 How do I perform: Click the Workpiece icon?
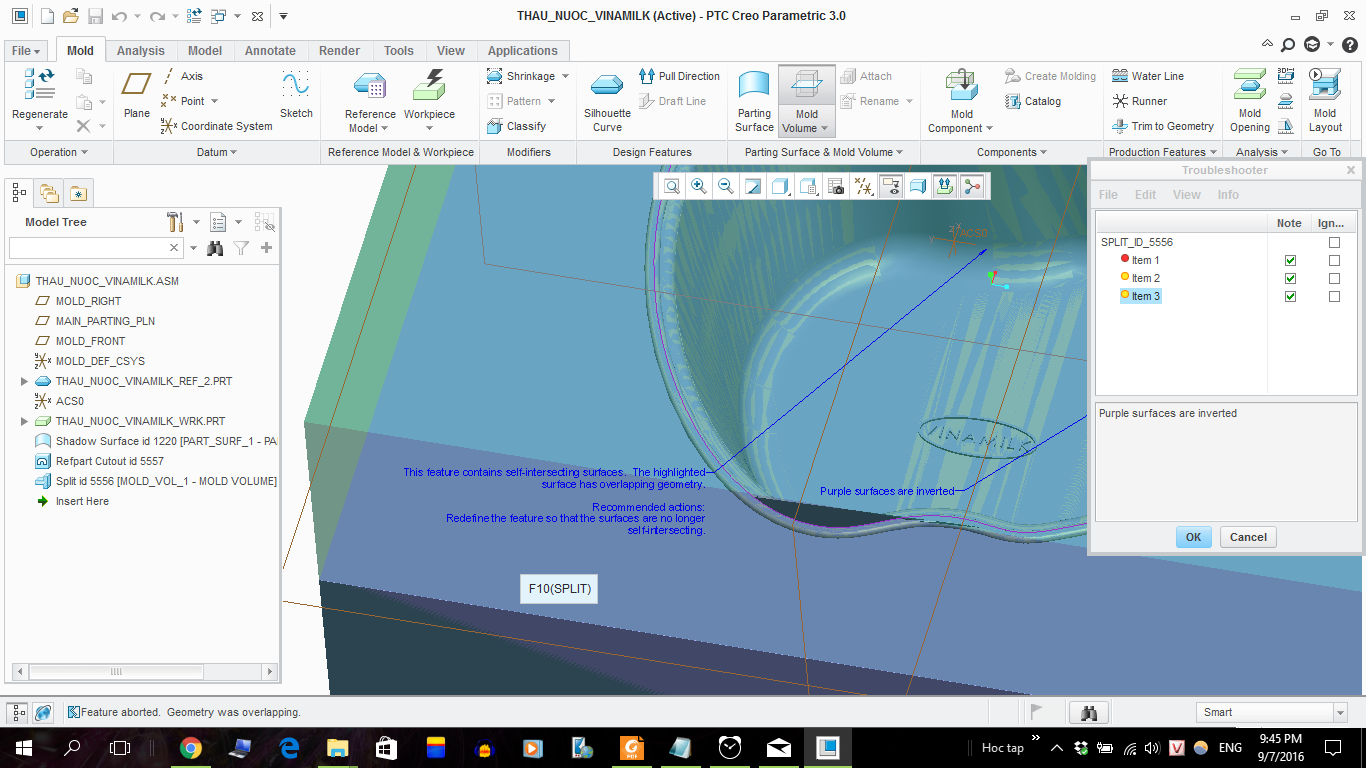click(429, 86)
